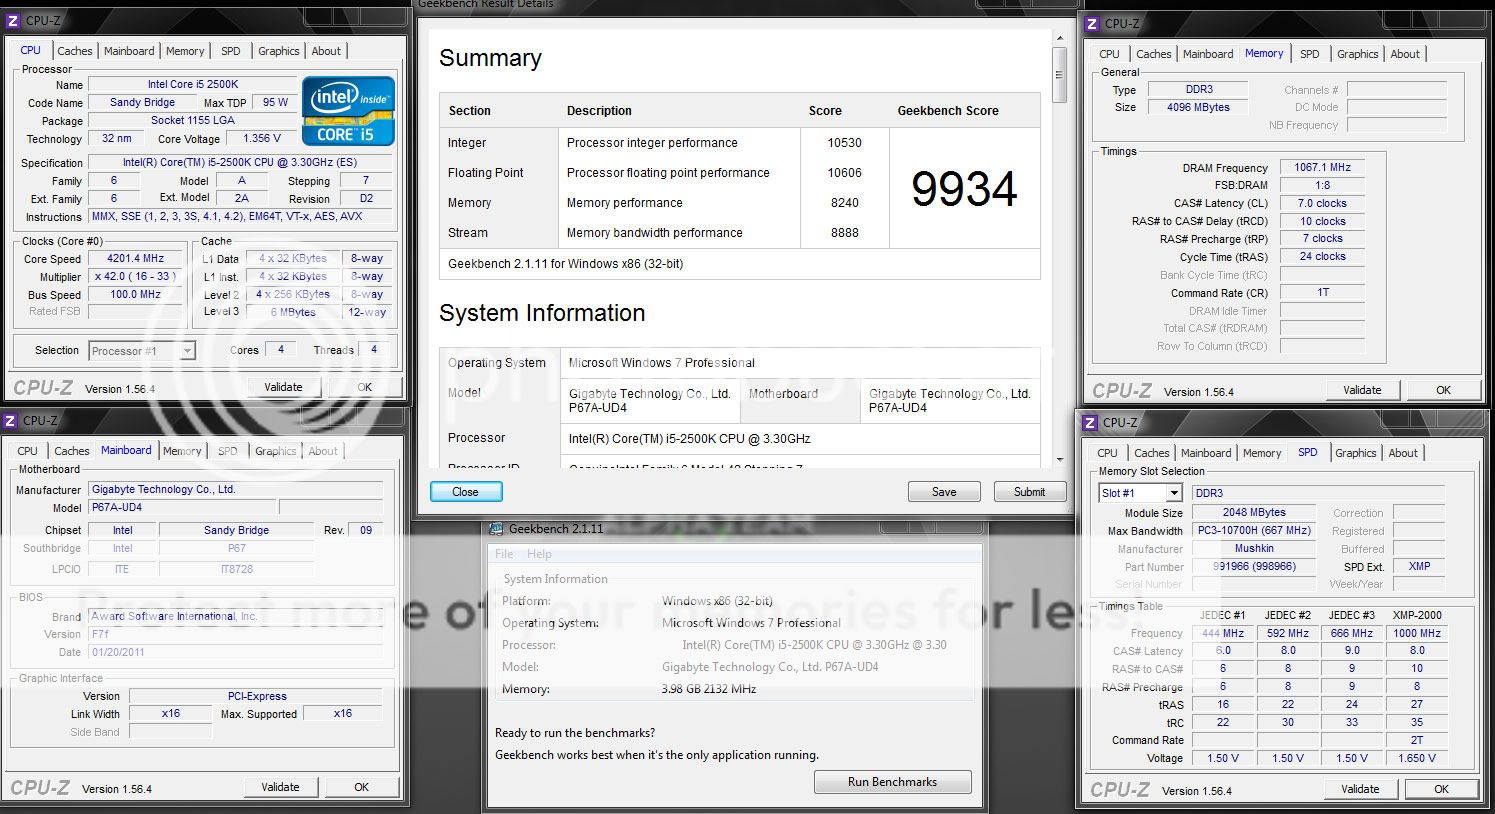Click OK in the SPD window
The height and width of the screenshot is (814, 1495).
pos(1441,789)
